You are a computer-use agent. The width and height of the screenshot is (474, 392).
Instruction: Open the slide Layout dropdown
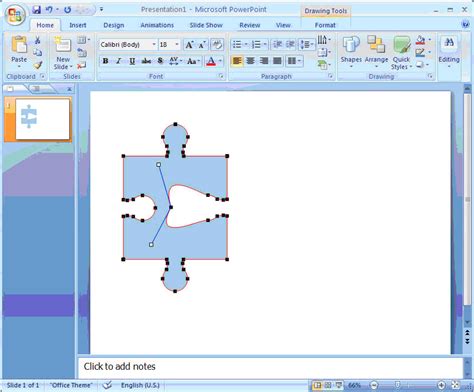point(83,40)
